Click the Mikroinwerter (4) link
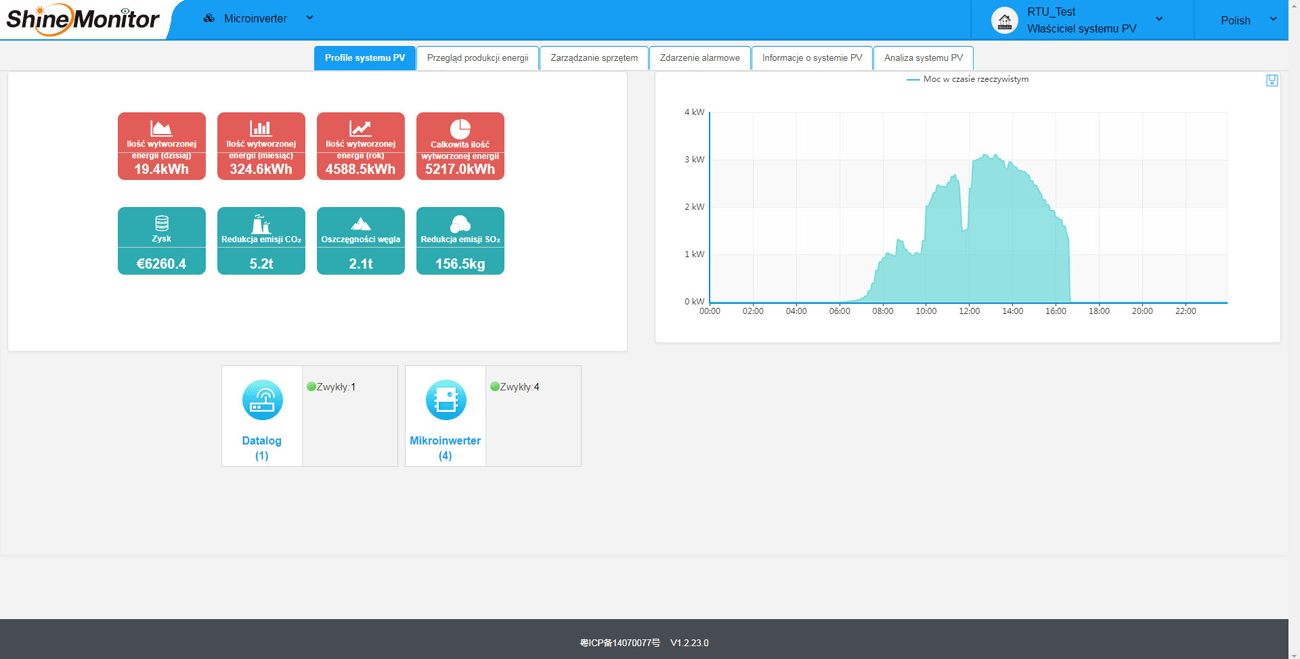The height and width of the screenshot is (659, 1300). 445,448
